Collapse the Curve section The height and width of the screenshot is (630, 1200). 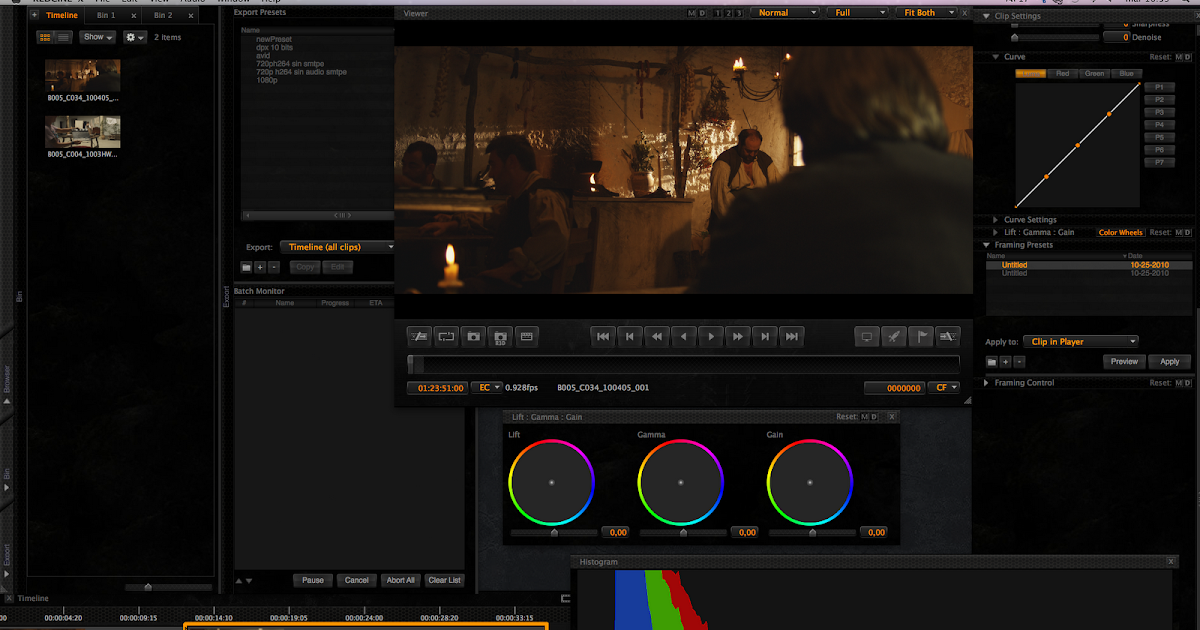pyautogui.click(x=996, y=57)
